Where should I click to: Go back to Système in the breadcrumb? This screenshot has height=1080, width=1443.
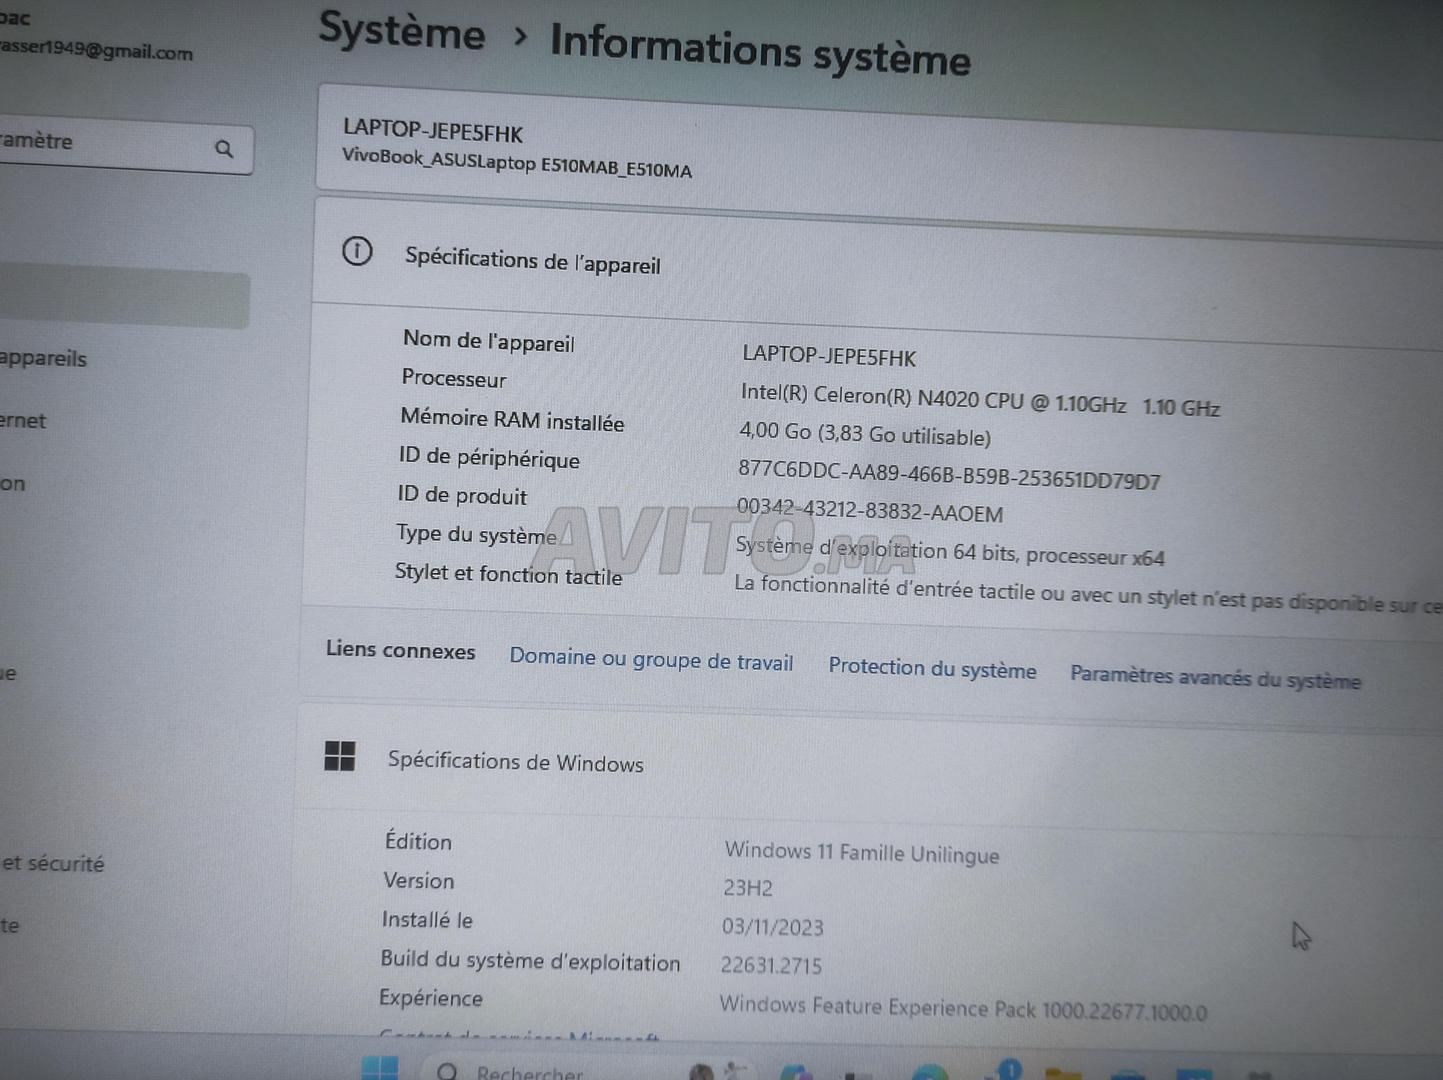[x=402, y=31]
